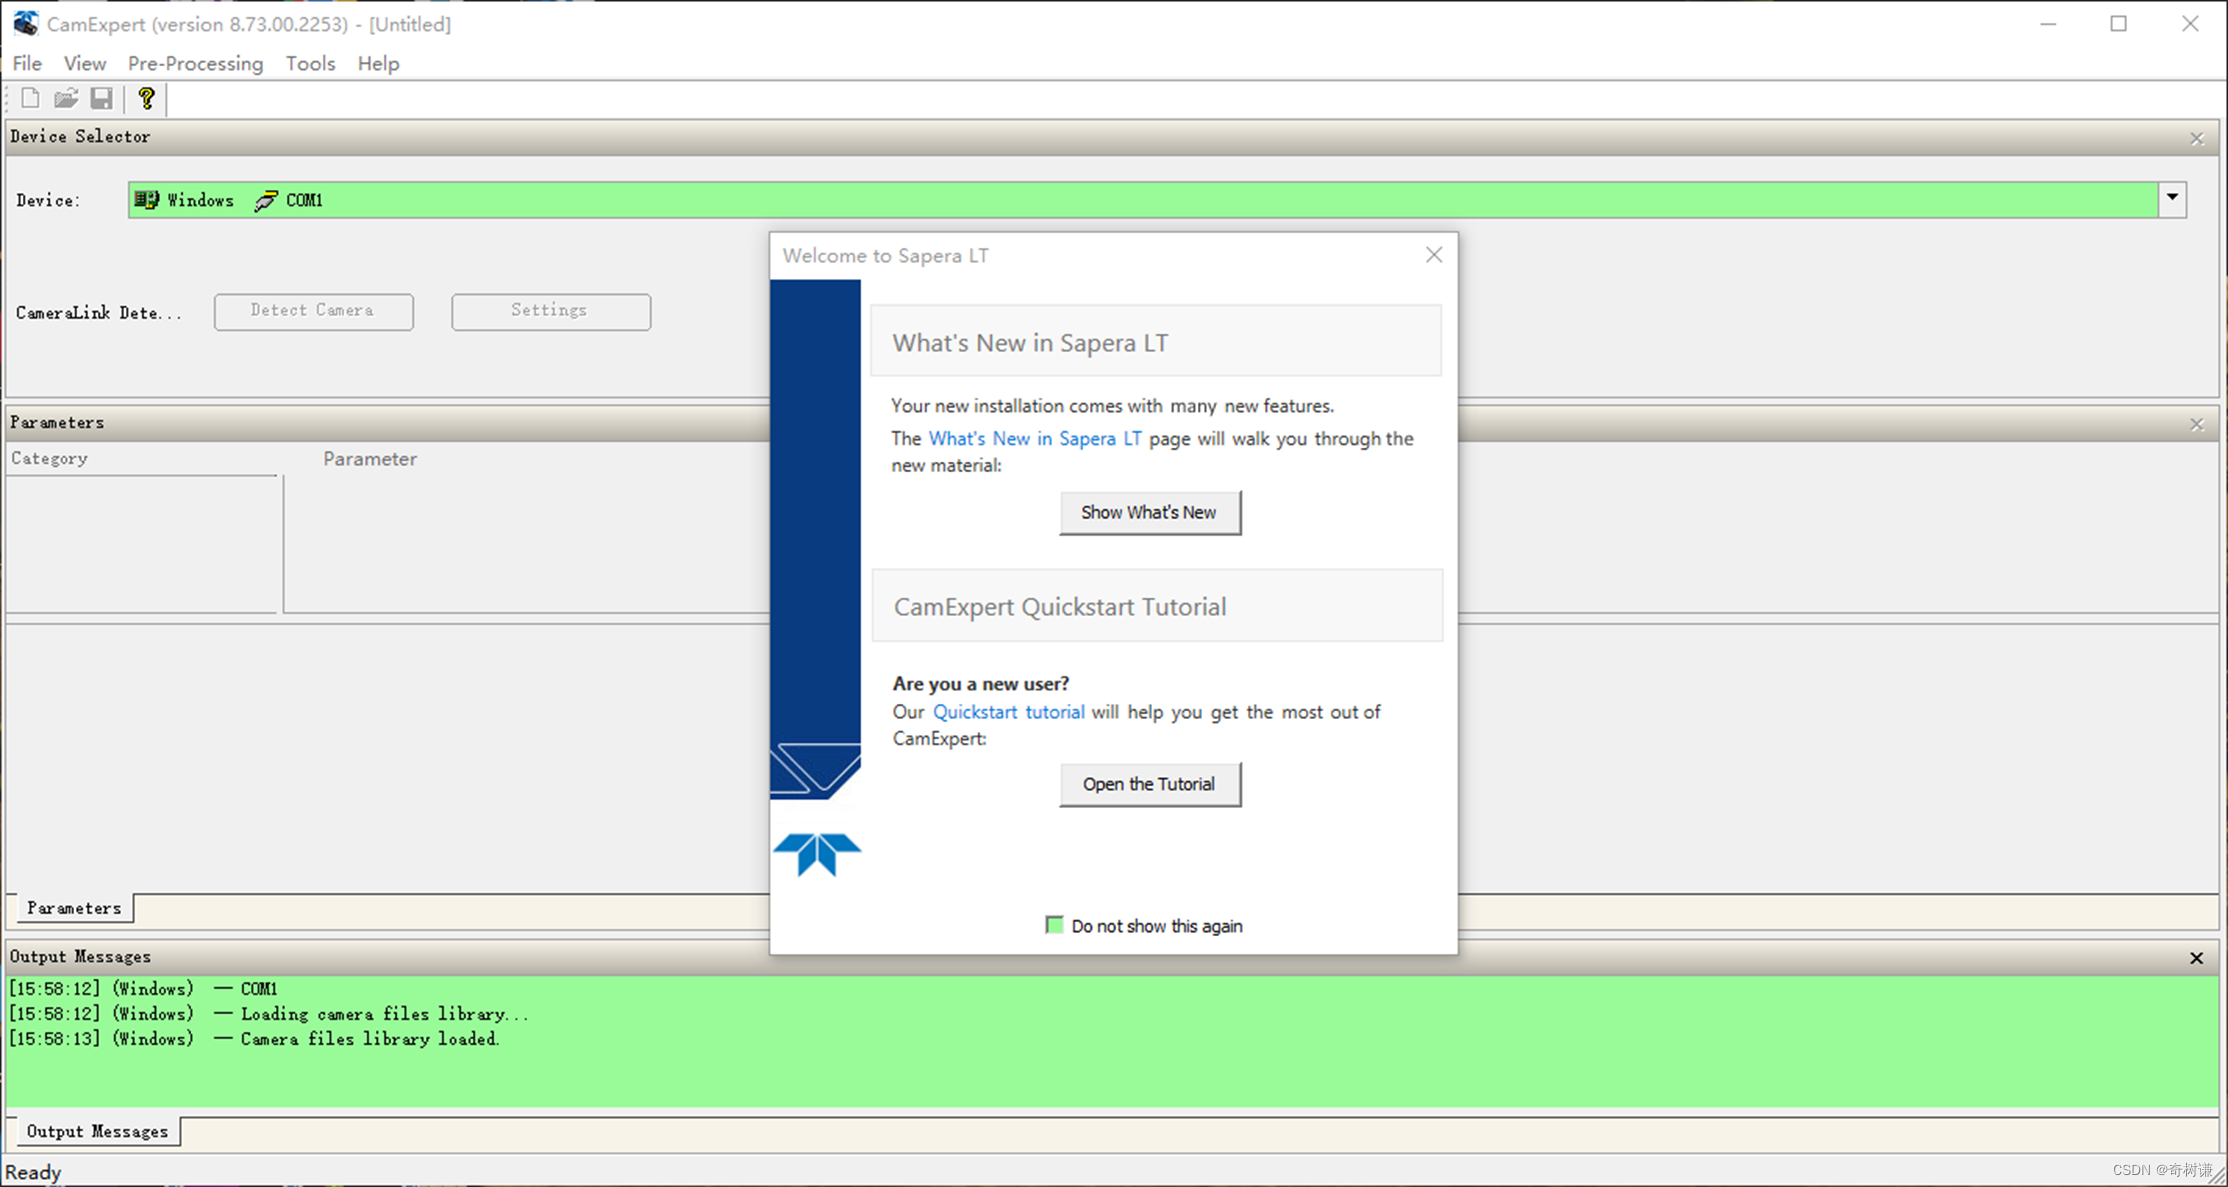Screen dimensions: 2228x1187
Task: Close the Parameters panel
Action: pyautogui.click(x=2196, y=424)
